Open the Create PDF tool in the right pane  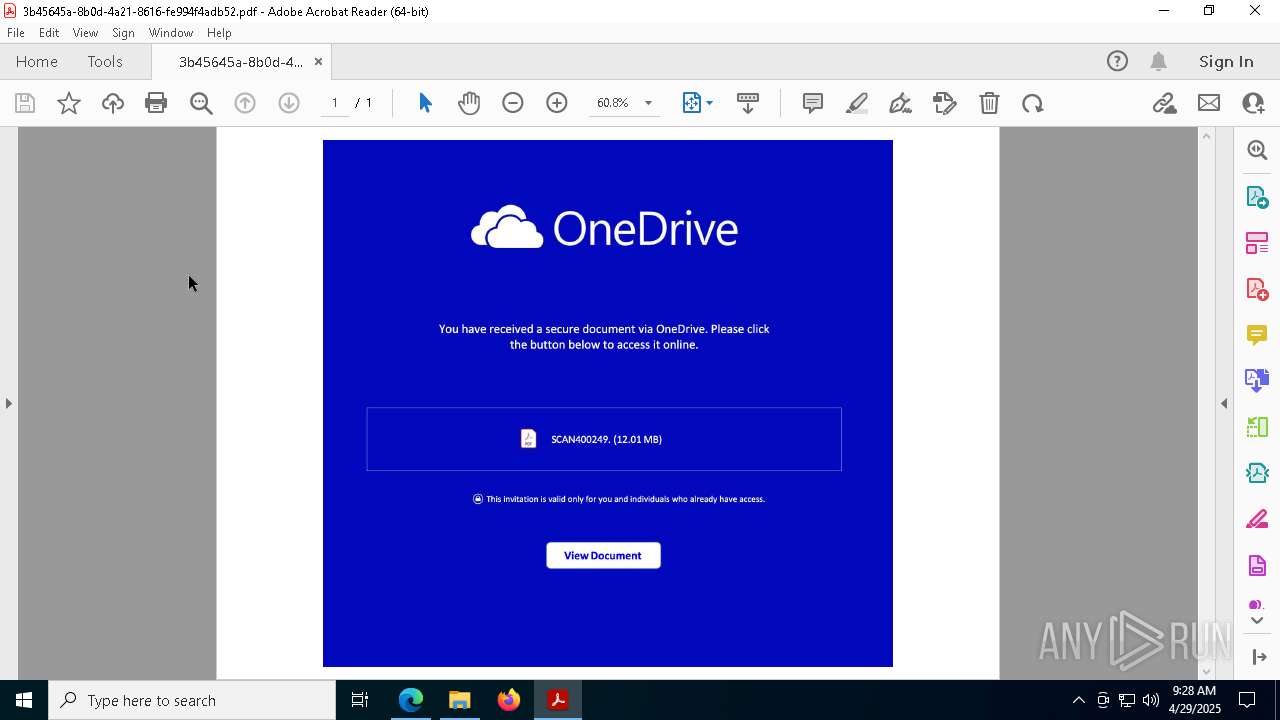pyautogui.click(x=1257, y=289)
